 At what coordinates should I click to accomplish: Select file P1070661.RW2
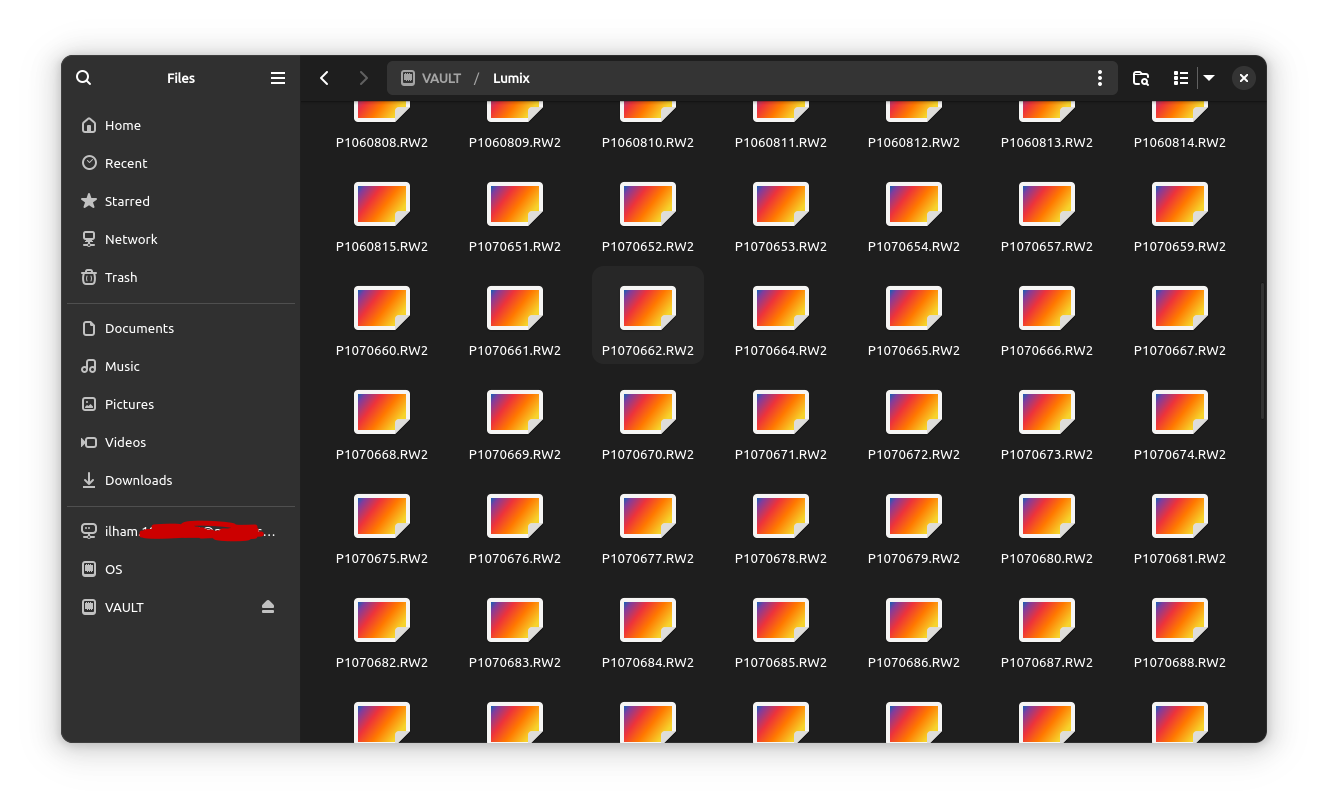click(515, 321)
